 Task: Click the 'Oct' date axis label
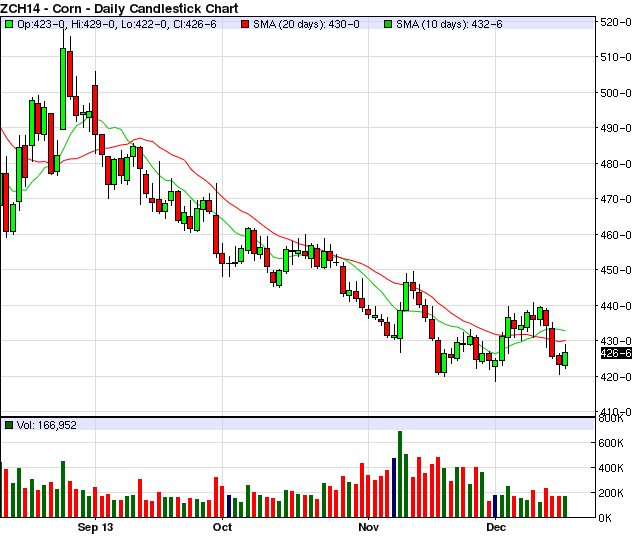click(222, 527)
